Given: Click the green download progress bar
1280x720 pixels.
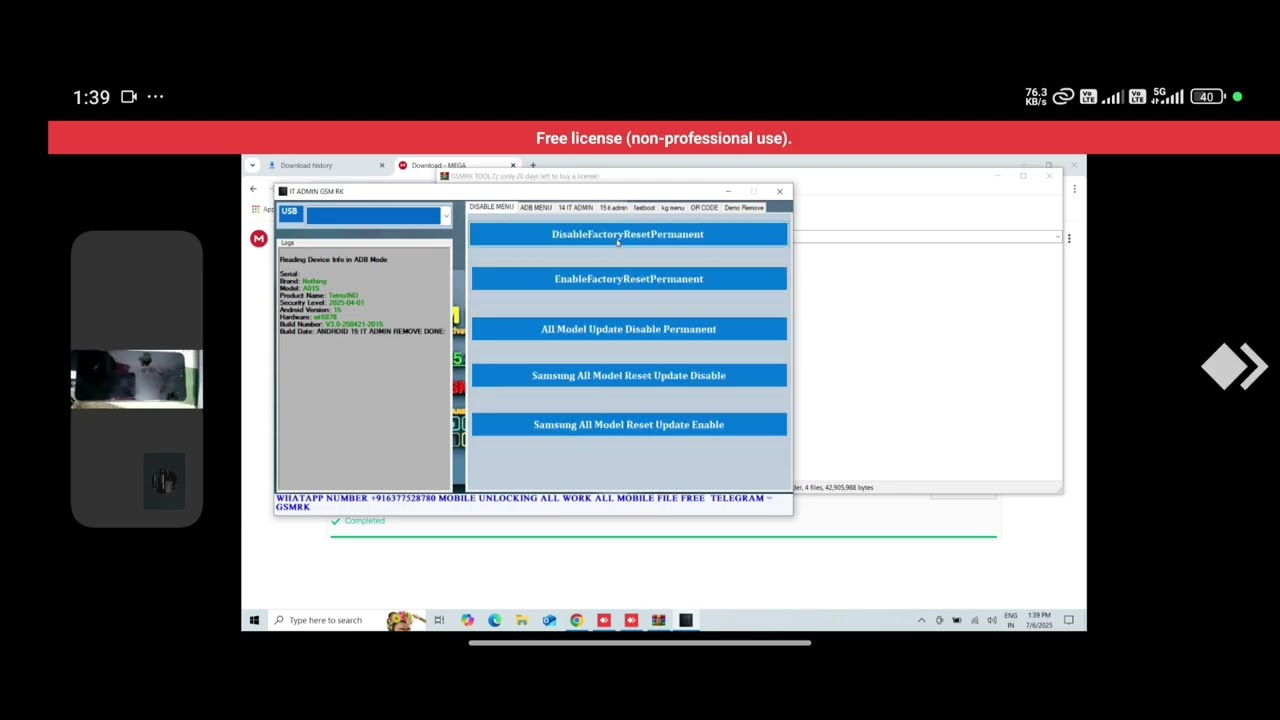Looking at the screenshot, I should point(664,537).
